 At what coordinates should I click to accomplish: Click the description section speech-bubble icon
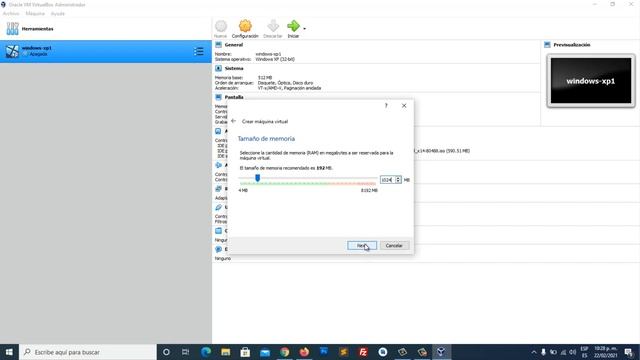[218, 249]
